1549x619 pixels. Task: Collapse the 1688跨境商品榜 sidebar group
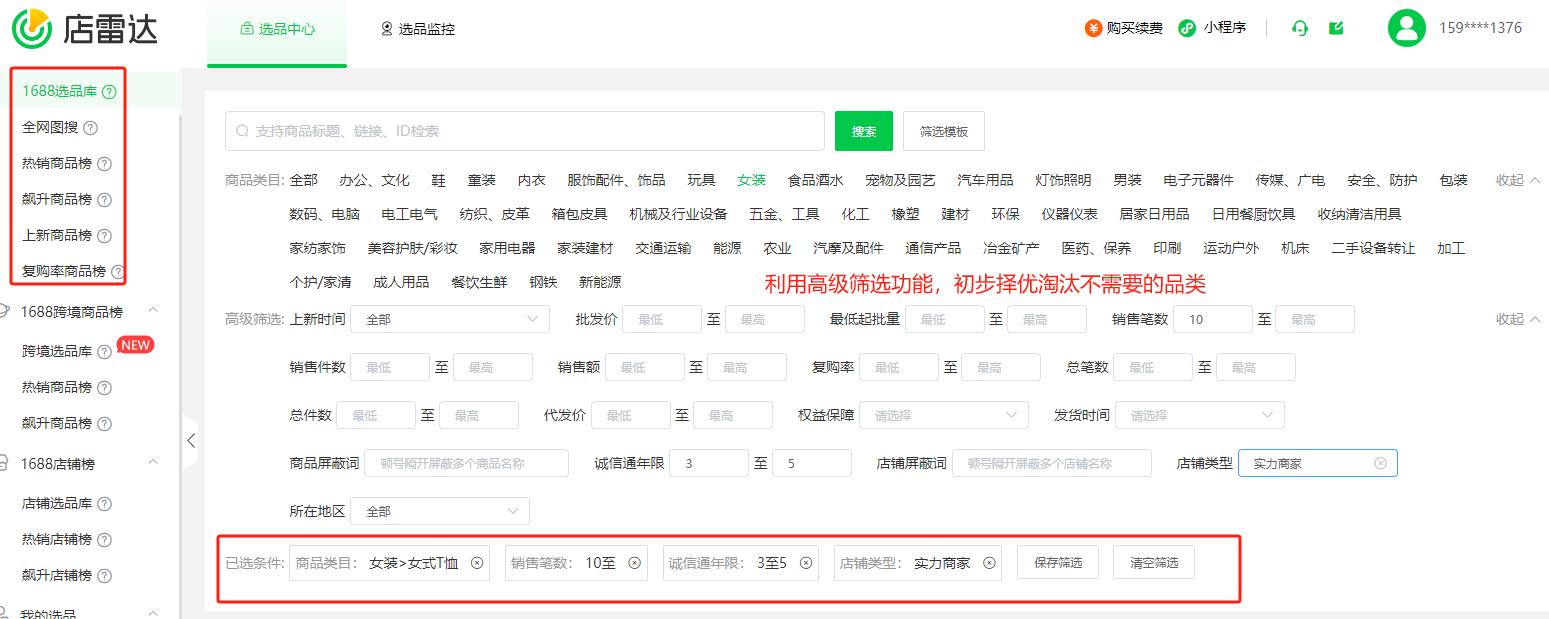153,312
